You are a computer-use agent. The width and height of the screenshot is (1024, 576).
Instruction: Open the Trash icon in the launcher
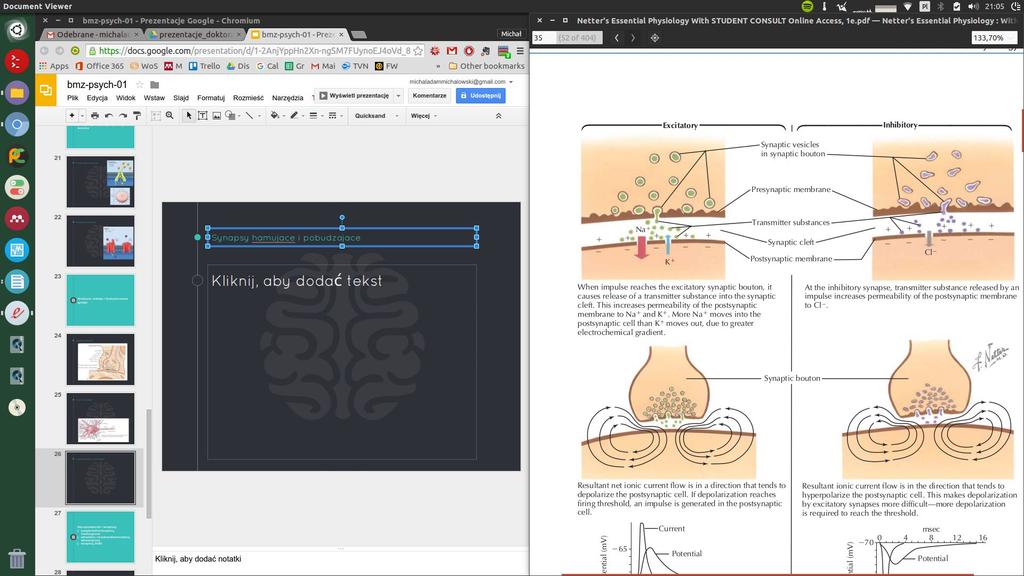tap(17, 558)
